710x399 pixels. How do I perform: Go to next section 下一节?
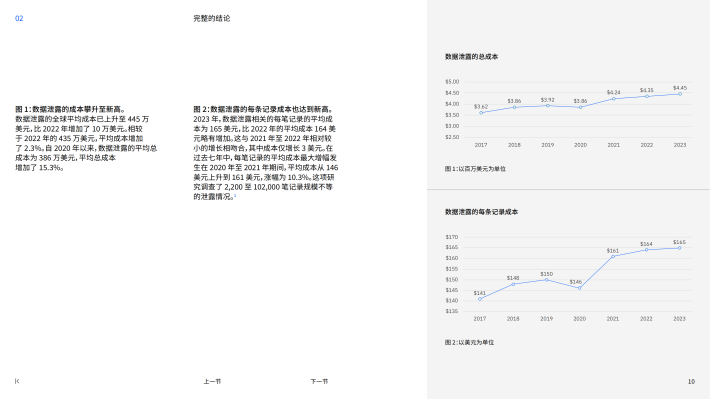(x=319, y=381)
